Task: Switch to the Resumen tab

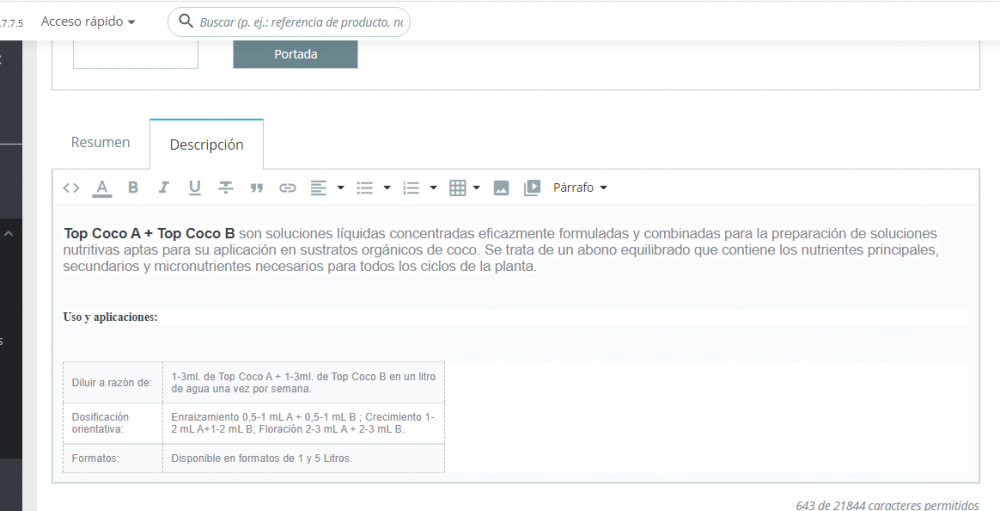Action: 100,142
